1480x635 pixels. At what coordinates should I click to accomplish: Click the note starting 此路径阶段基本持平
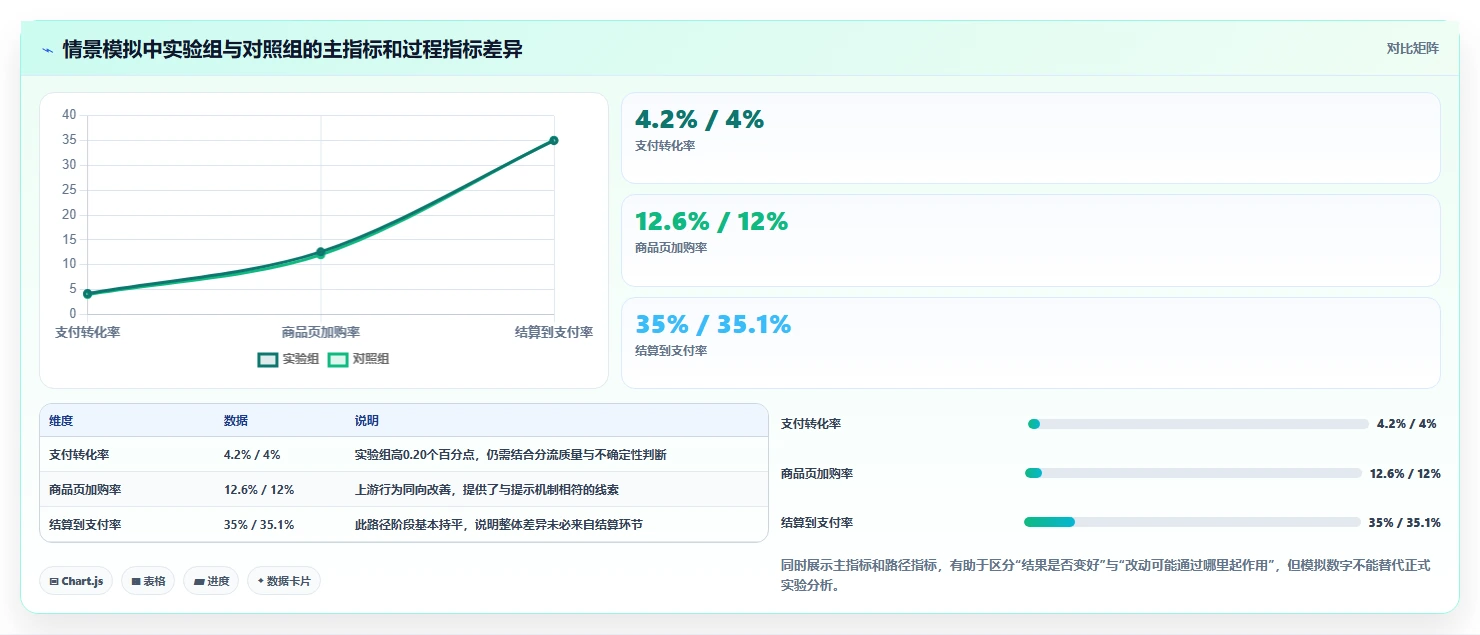pyautogui.click(x=499, y=525)
